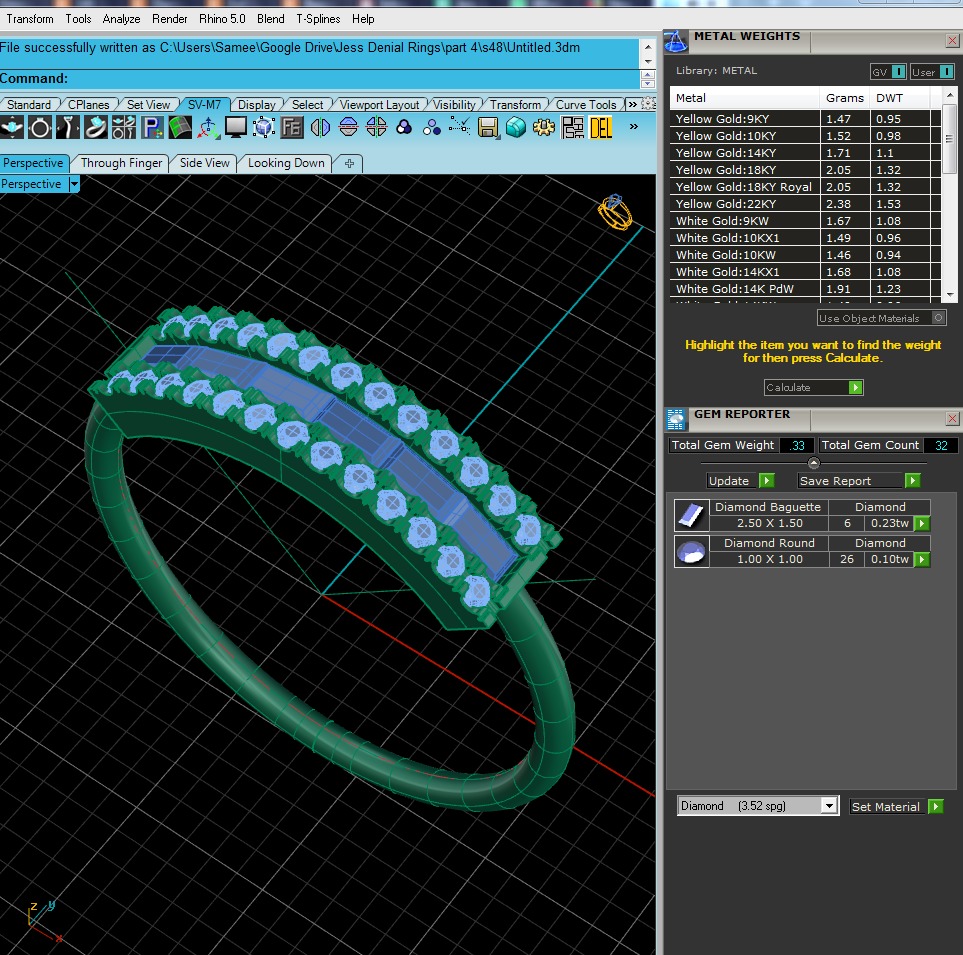The image size is (963, 955).
Task: Open the T-Splines menu
Action: pyautogui.click(x=318, y=19)
